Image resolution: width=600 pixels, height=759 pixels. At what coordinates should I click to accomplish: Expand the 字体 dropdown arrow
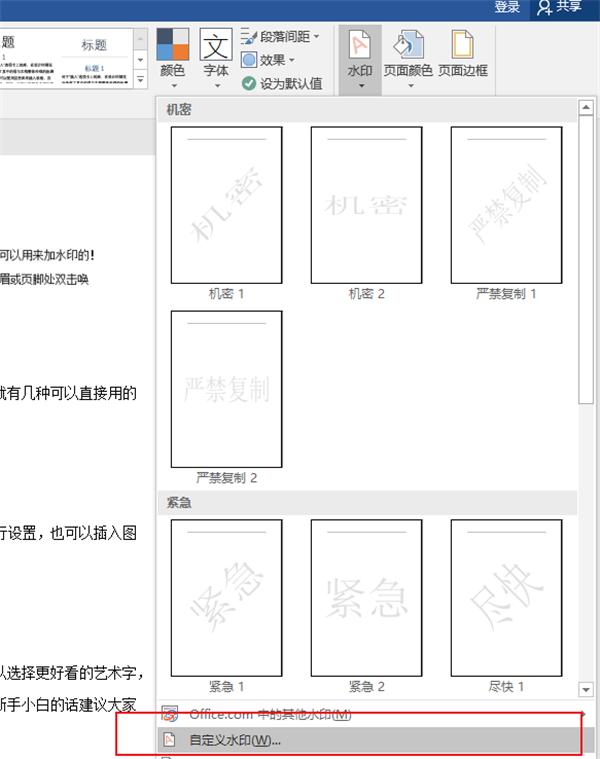217,86
